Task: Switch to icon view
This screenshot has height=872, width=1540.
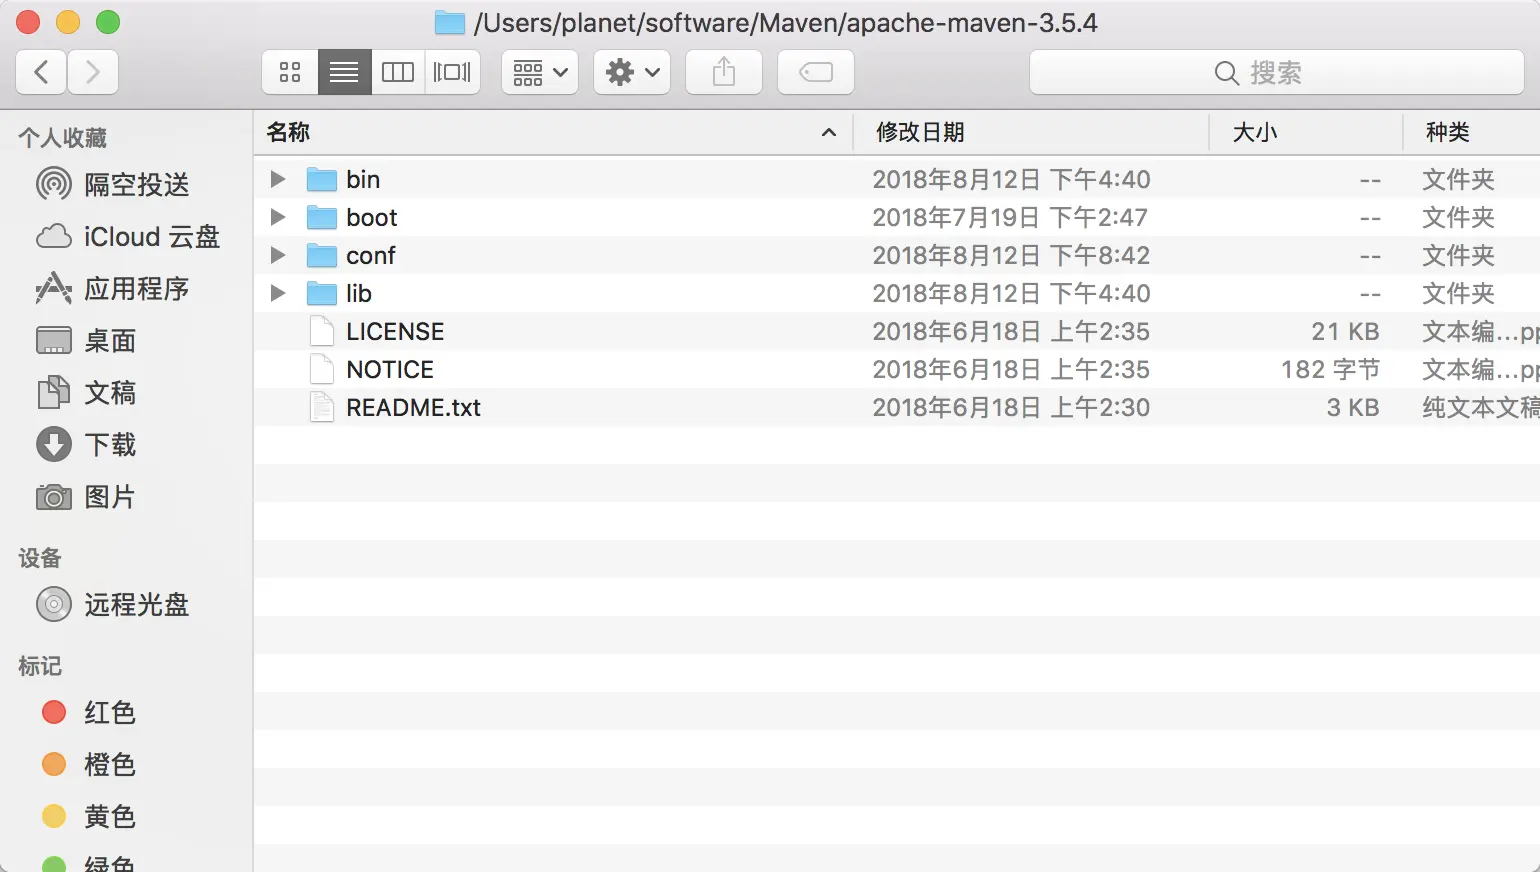Action: click(x=290, y=72)
